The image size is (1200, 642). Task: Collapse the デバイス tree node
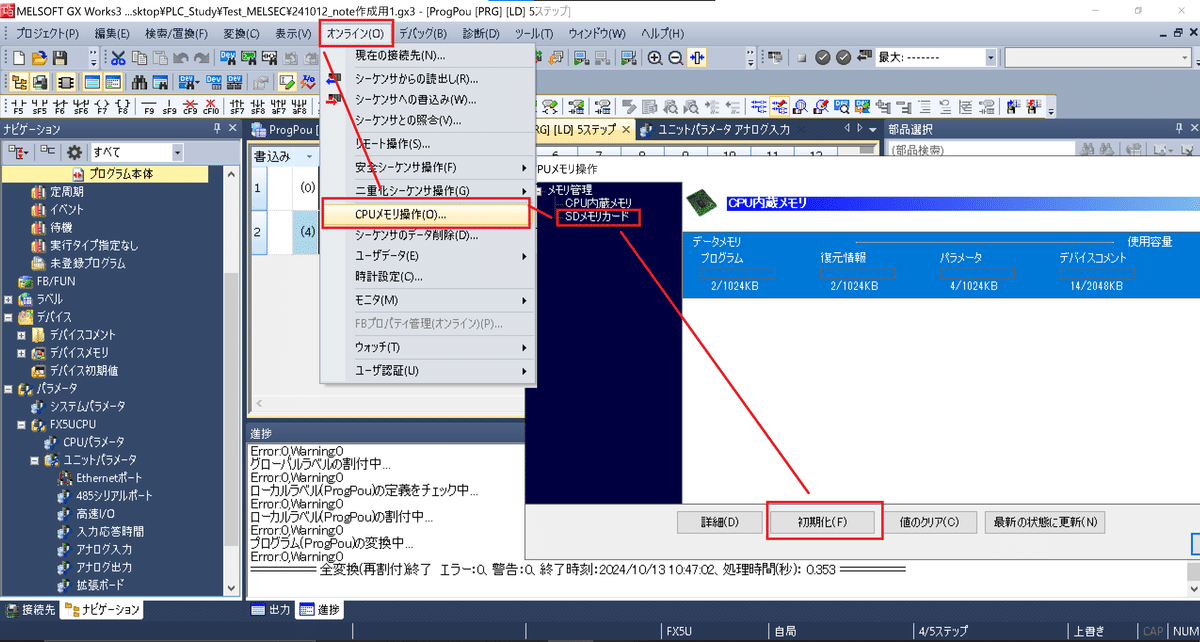(8, 317)
